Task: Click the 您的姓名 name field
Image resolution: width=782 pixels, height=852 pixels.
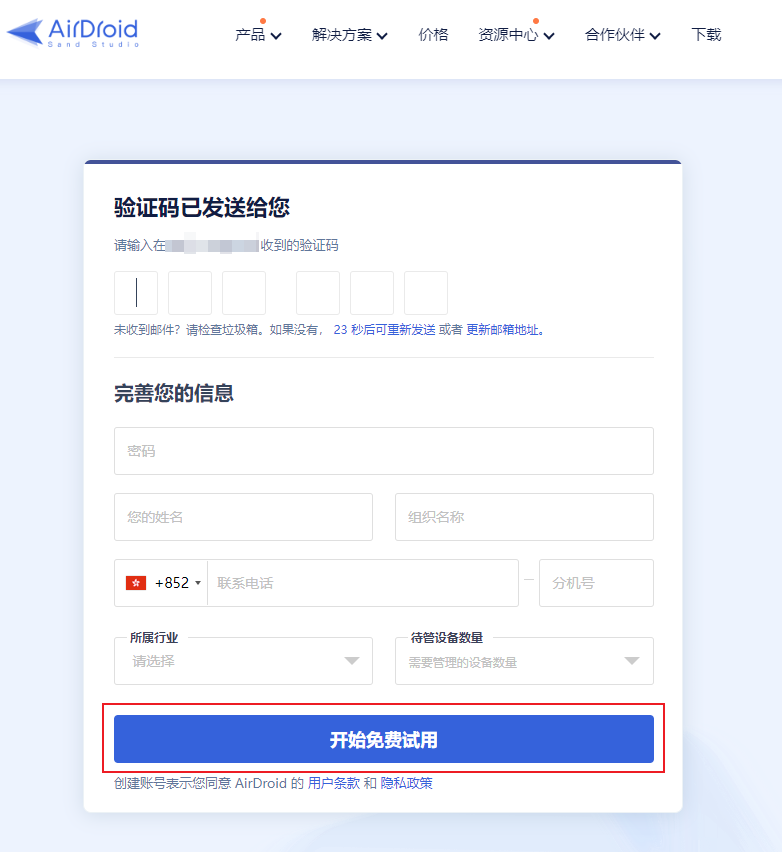Action: coord(243,517)
